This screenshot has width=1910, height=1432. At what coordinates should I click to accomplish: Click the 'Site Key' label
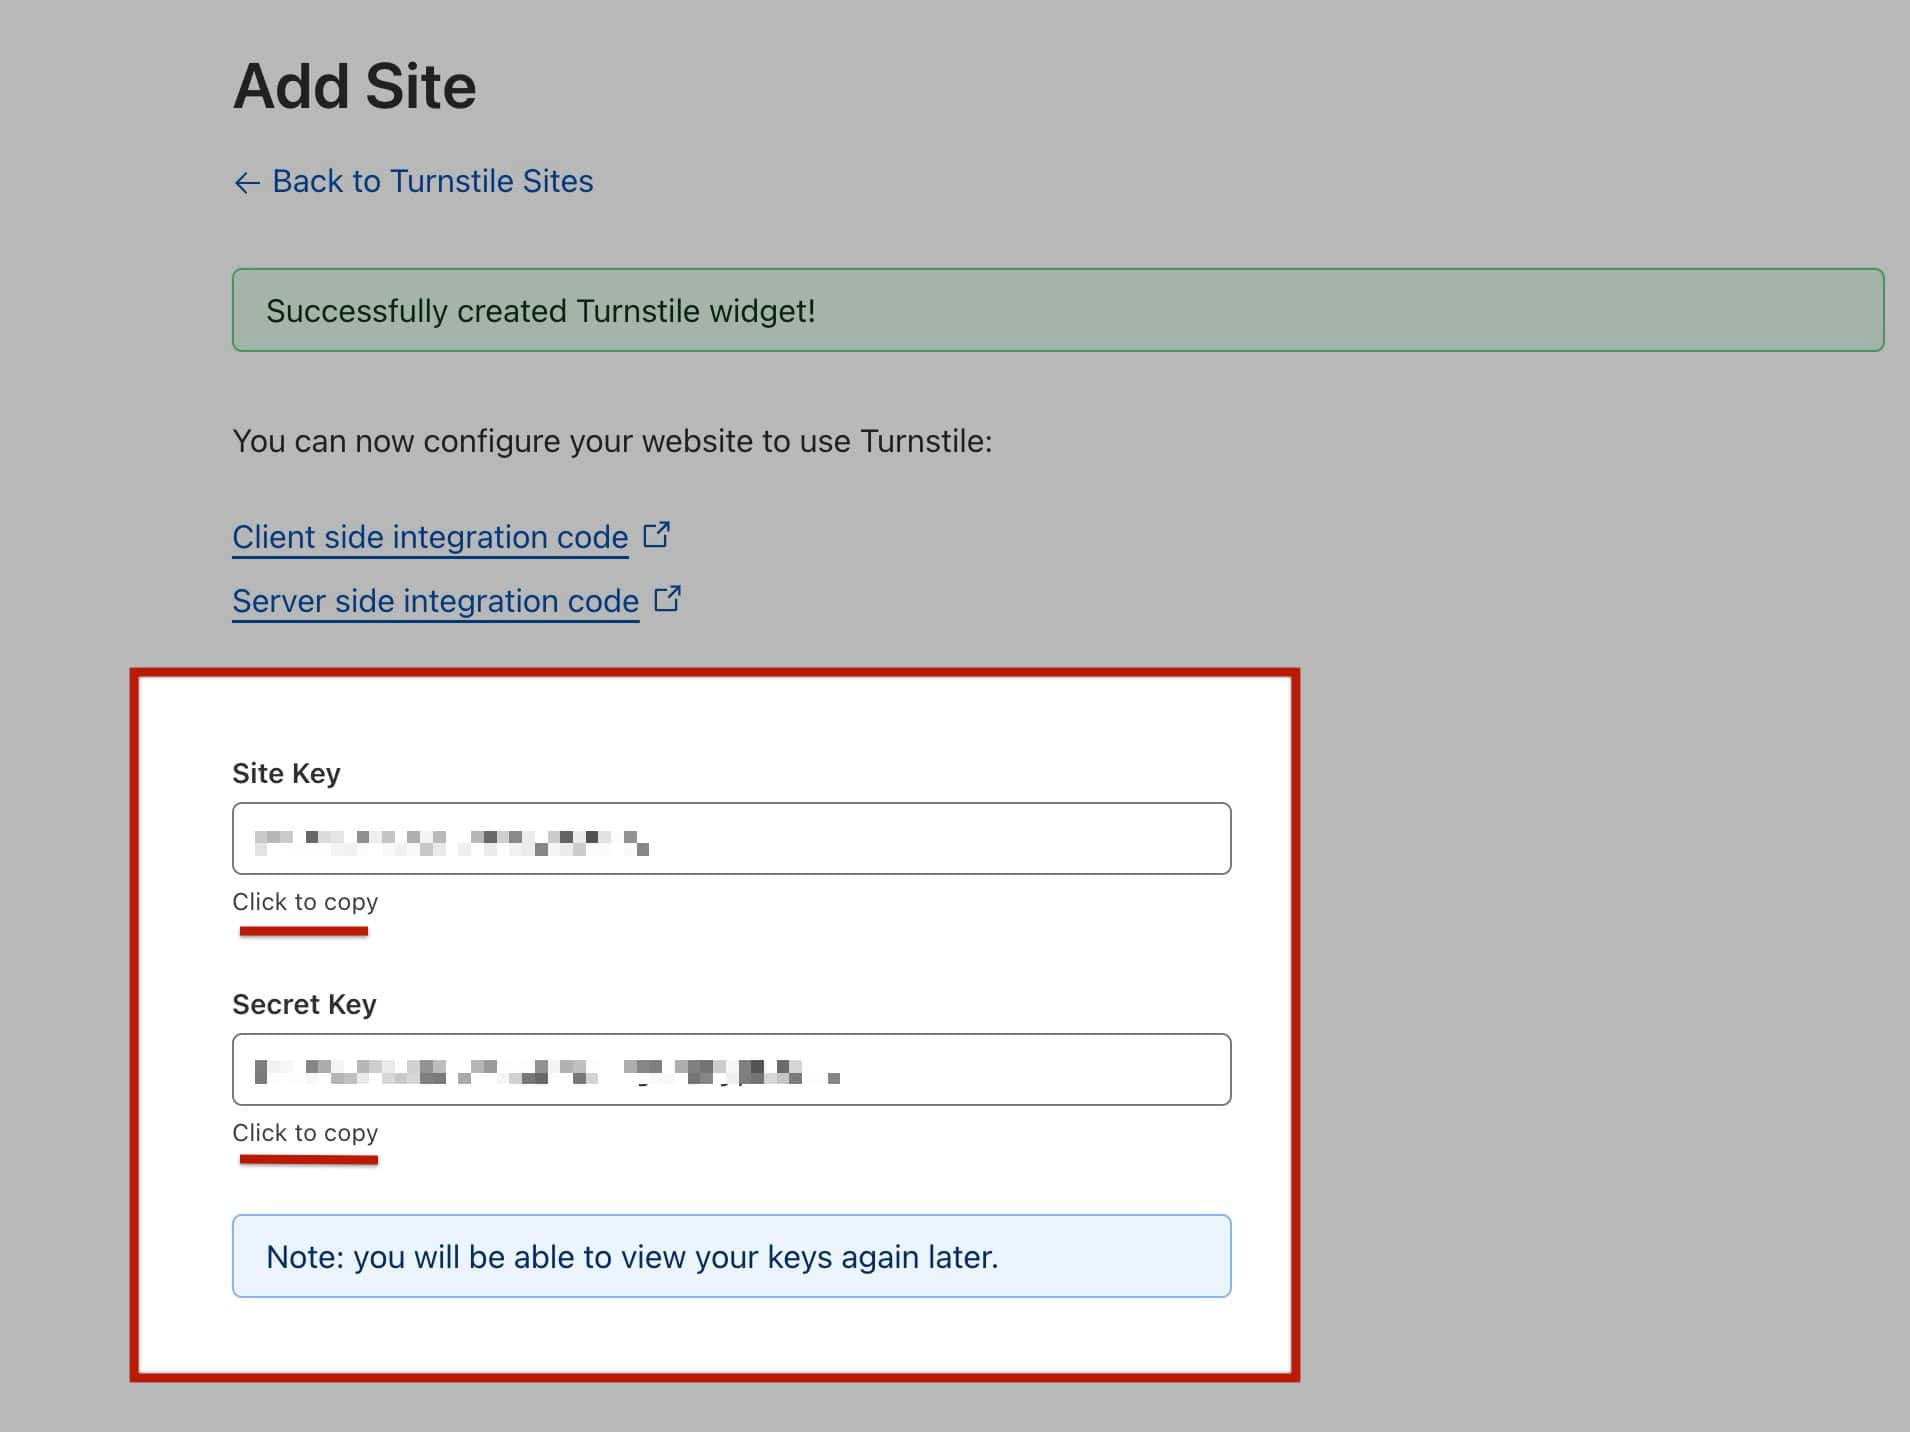click(x=286, y=773)
